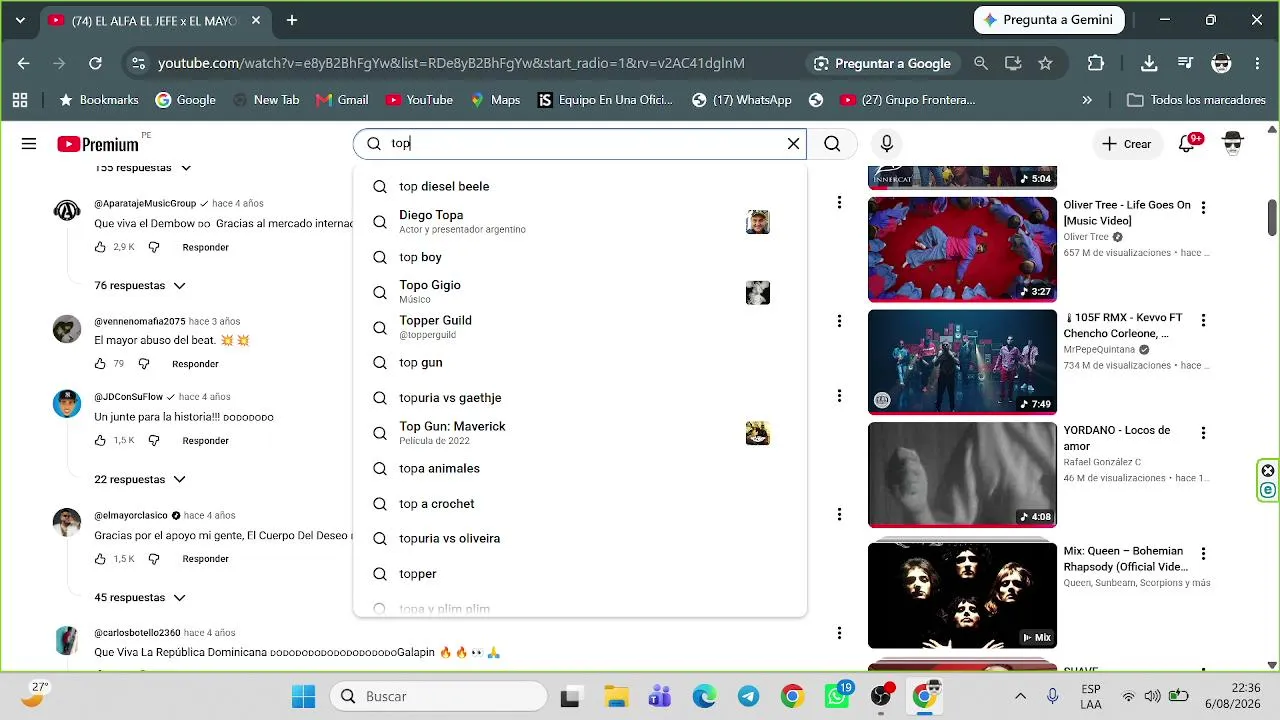Image resolution: width=1280 pixels, height=720 pixels.
Task: Open Oliver Tree Life Goes On thumbnail
Action: [962, 249]
